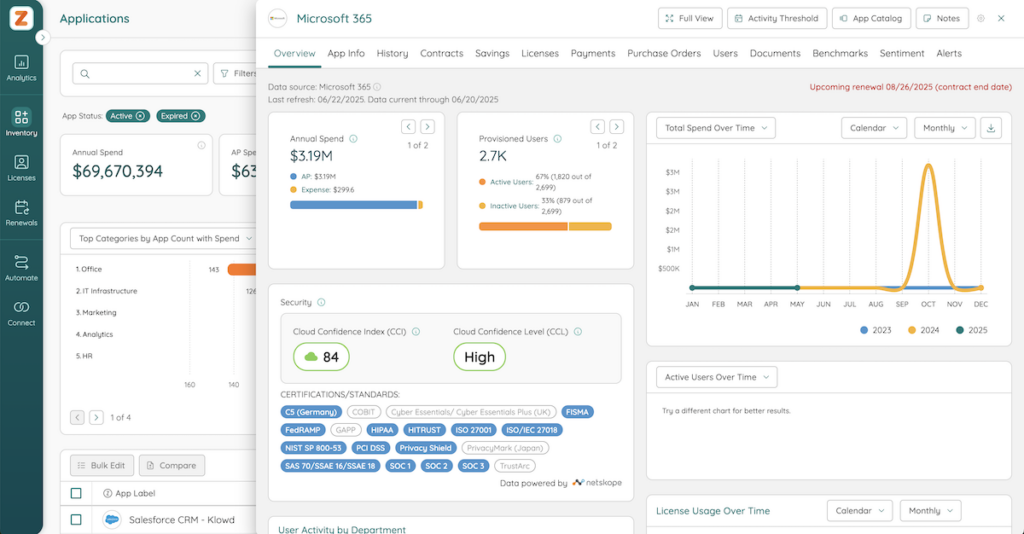Open Calendar dropdown for spend chart
The height and width of the screenshot is (534, 1024).
[x=874, y=128]
